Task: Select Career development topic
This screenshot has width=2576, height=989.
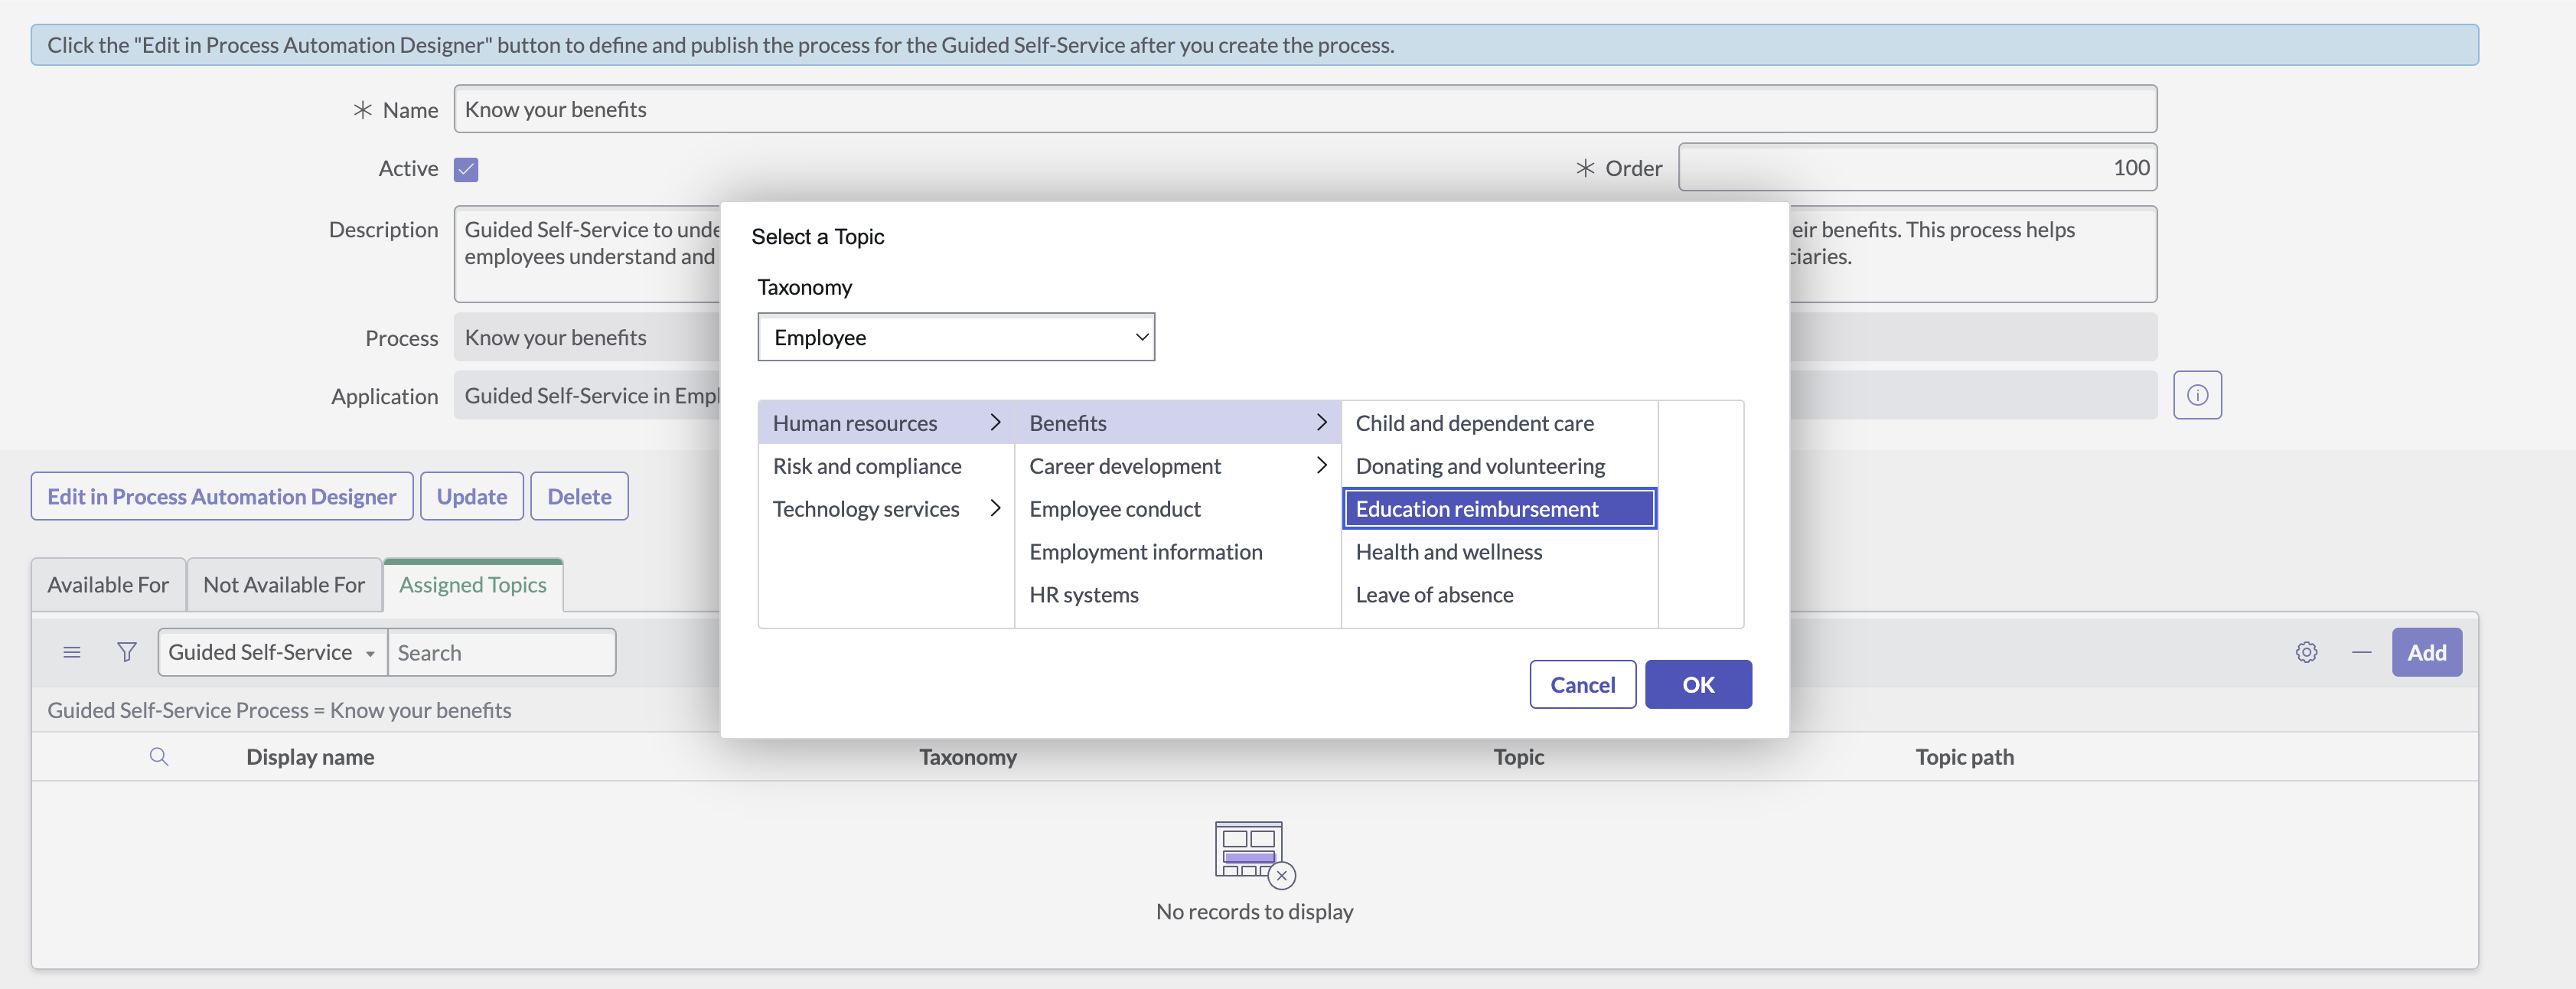Action: pyautogui.click(x=1177, y=466)
